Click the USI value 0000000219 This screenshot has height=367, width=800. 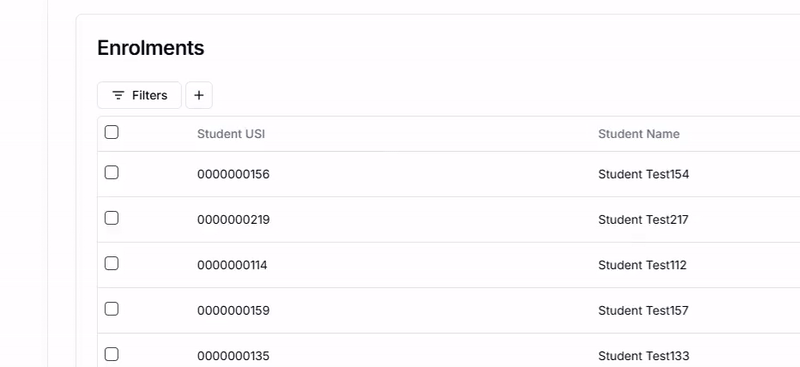click(x=234, y=219)
